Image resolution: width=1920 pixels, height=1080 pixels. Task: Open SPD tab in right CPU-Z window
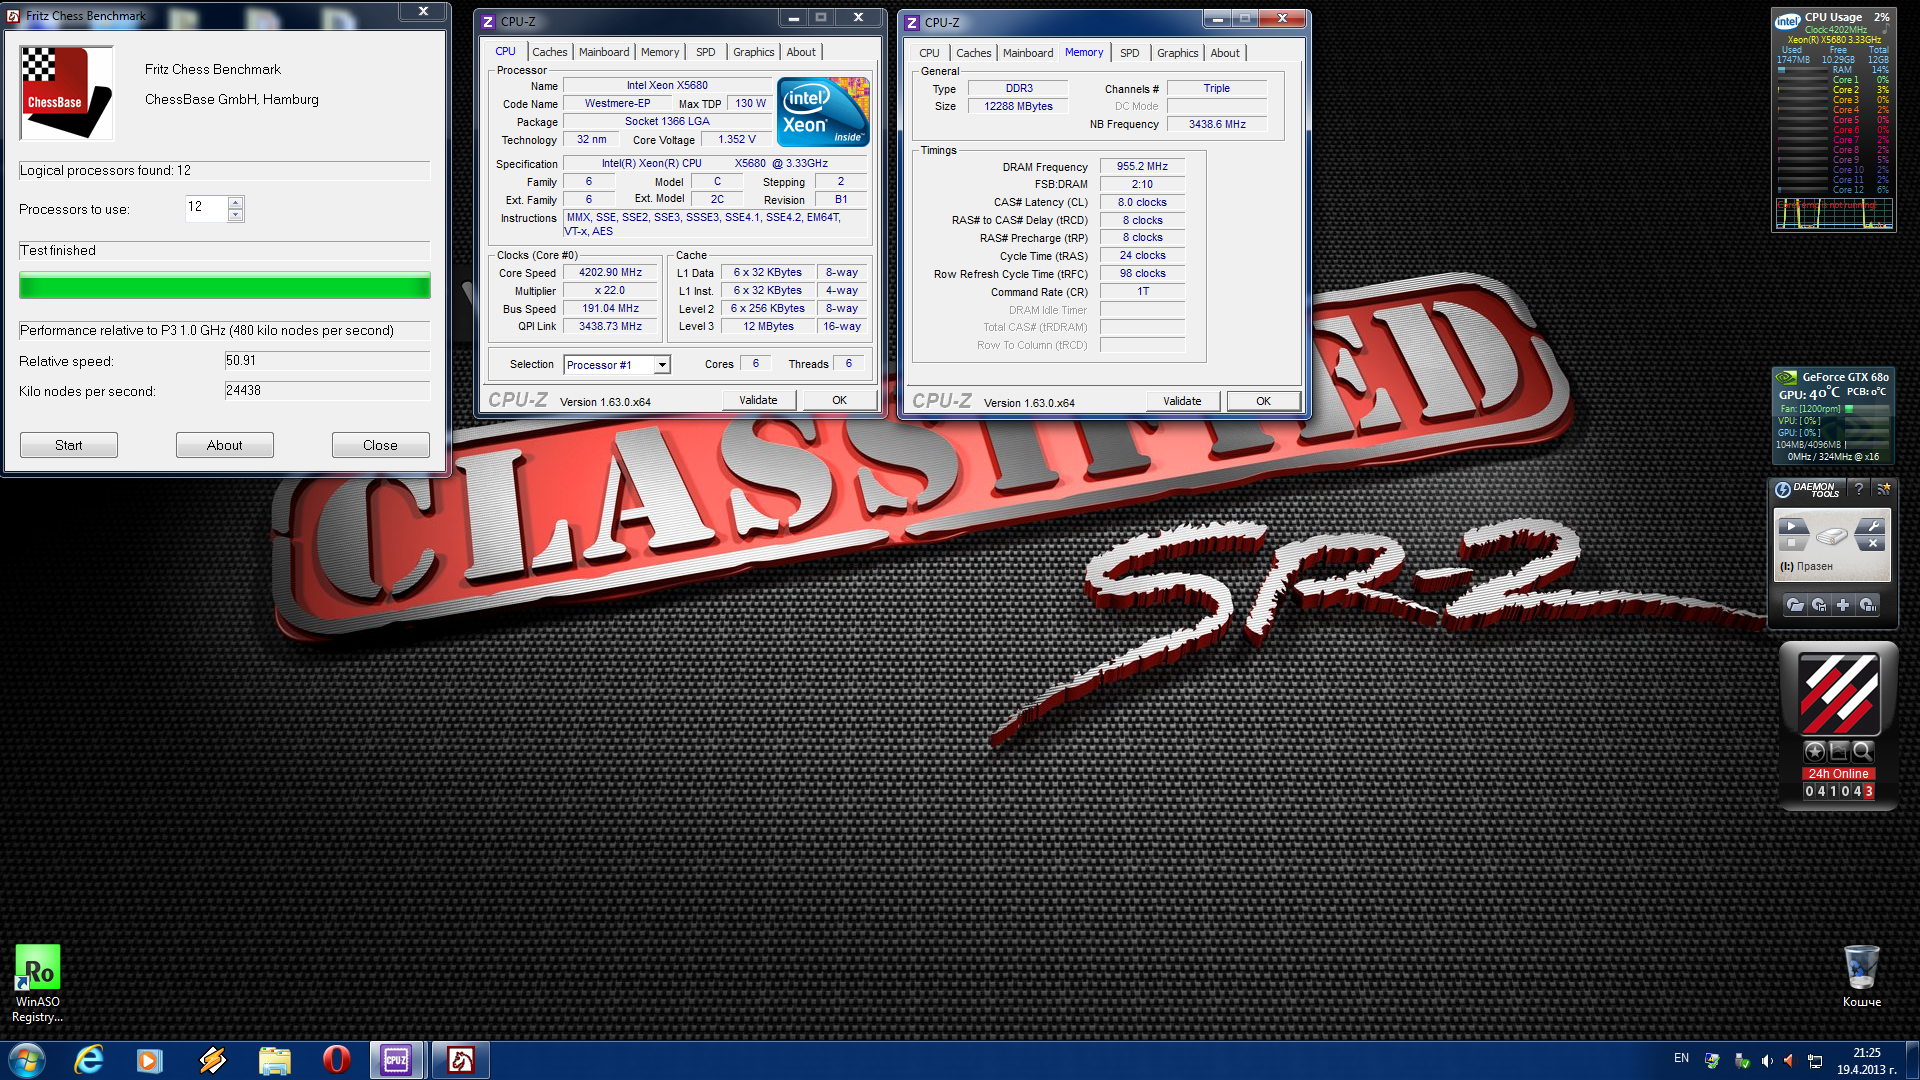[x=1129, y=53]
